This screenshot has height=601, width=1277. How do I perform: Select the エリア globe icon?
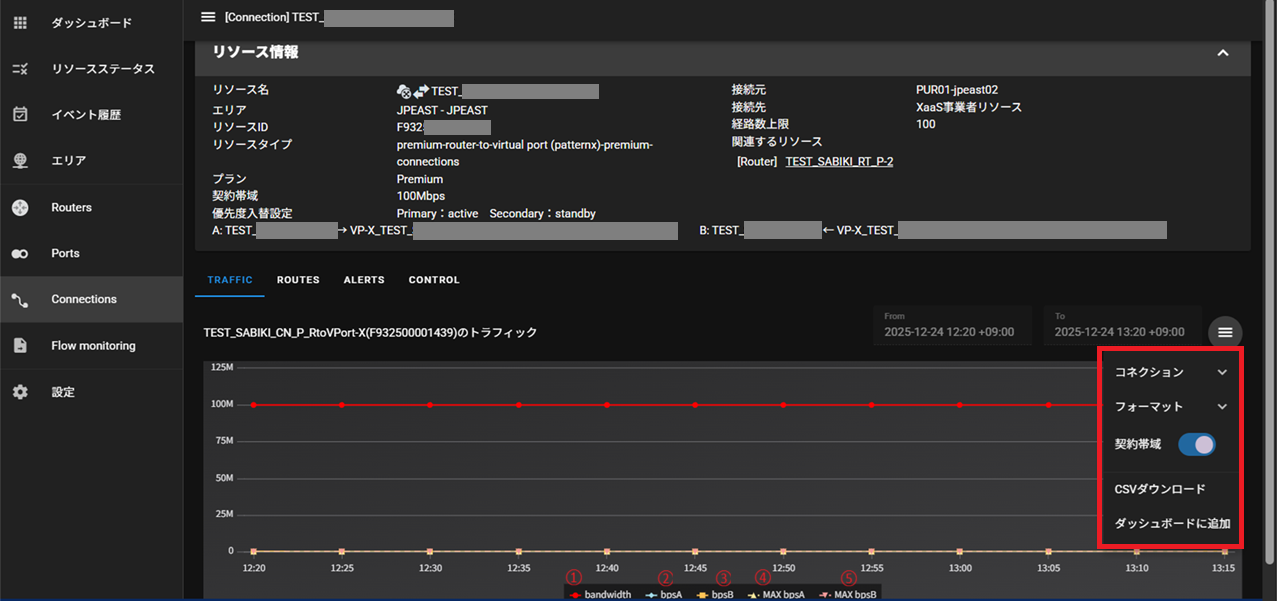20,161
